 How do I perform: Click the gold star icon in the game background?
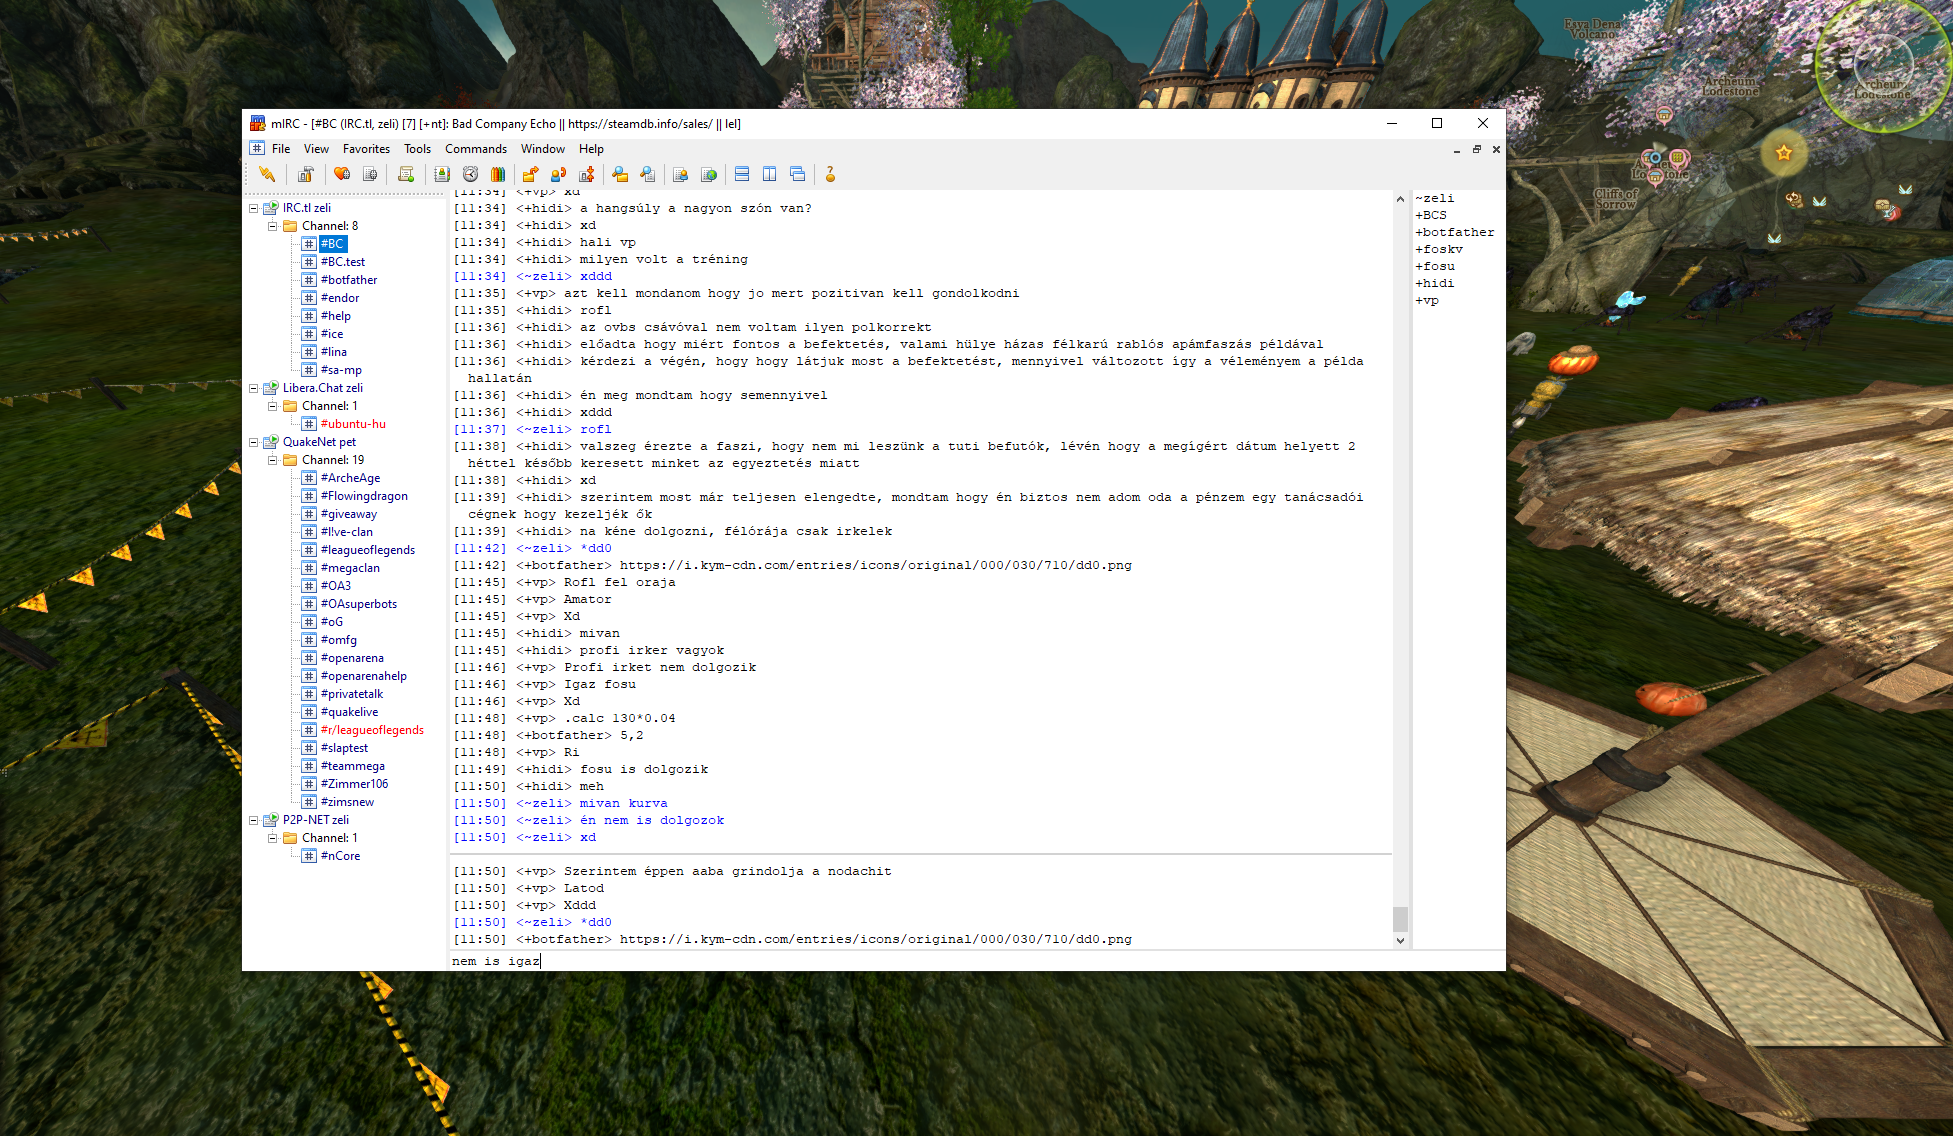[x=1784, y=153]
